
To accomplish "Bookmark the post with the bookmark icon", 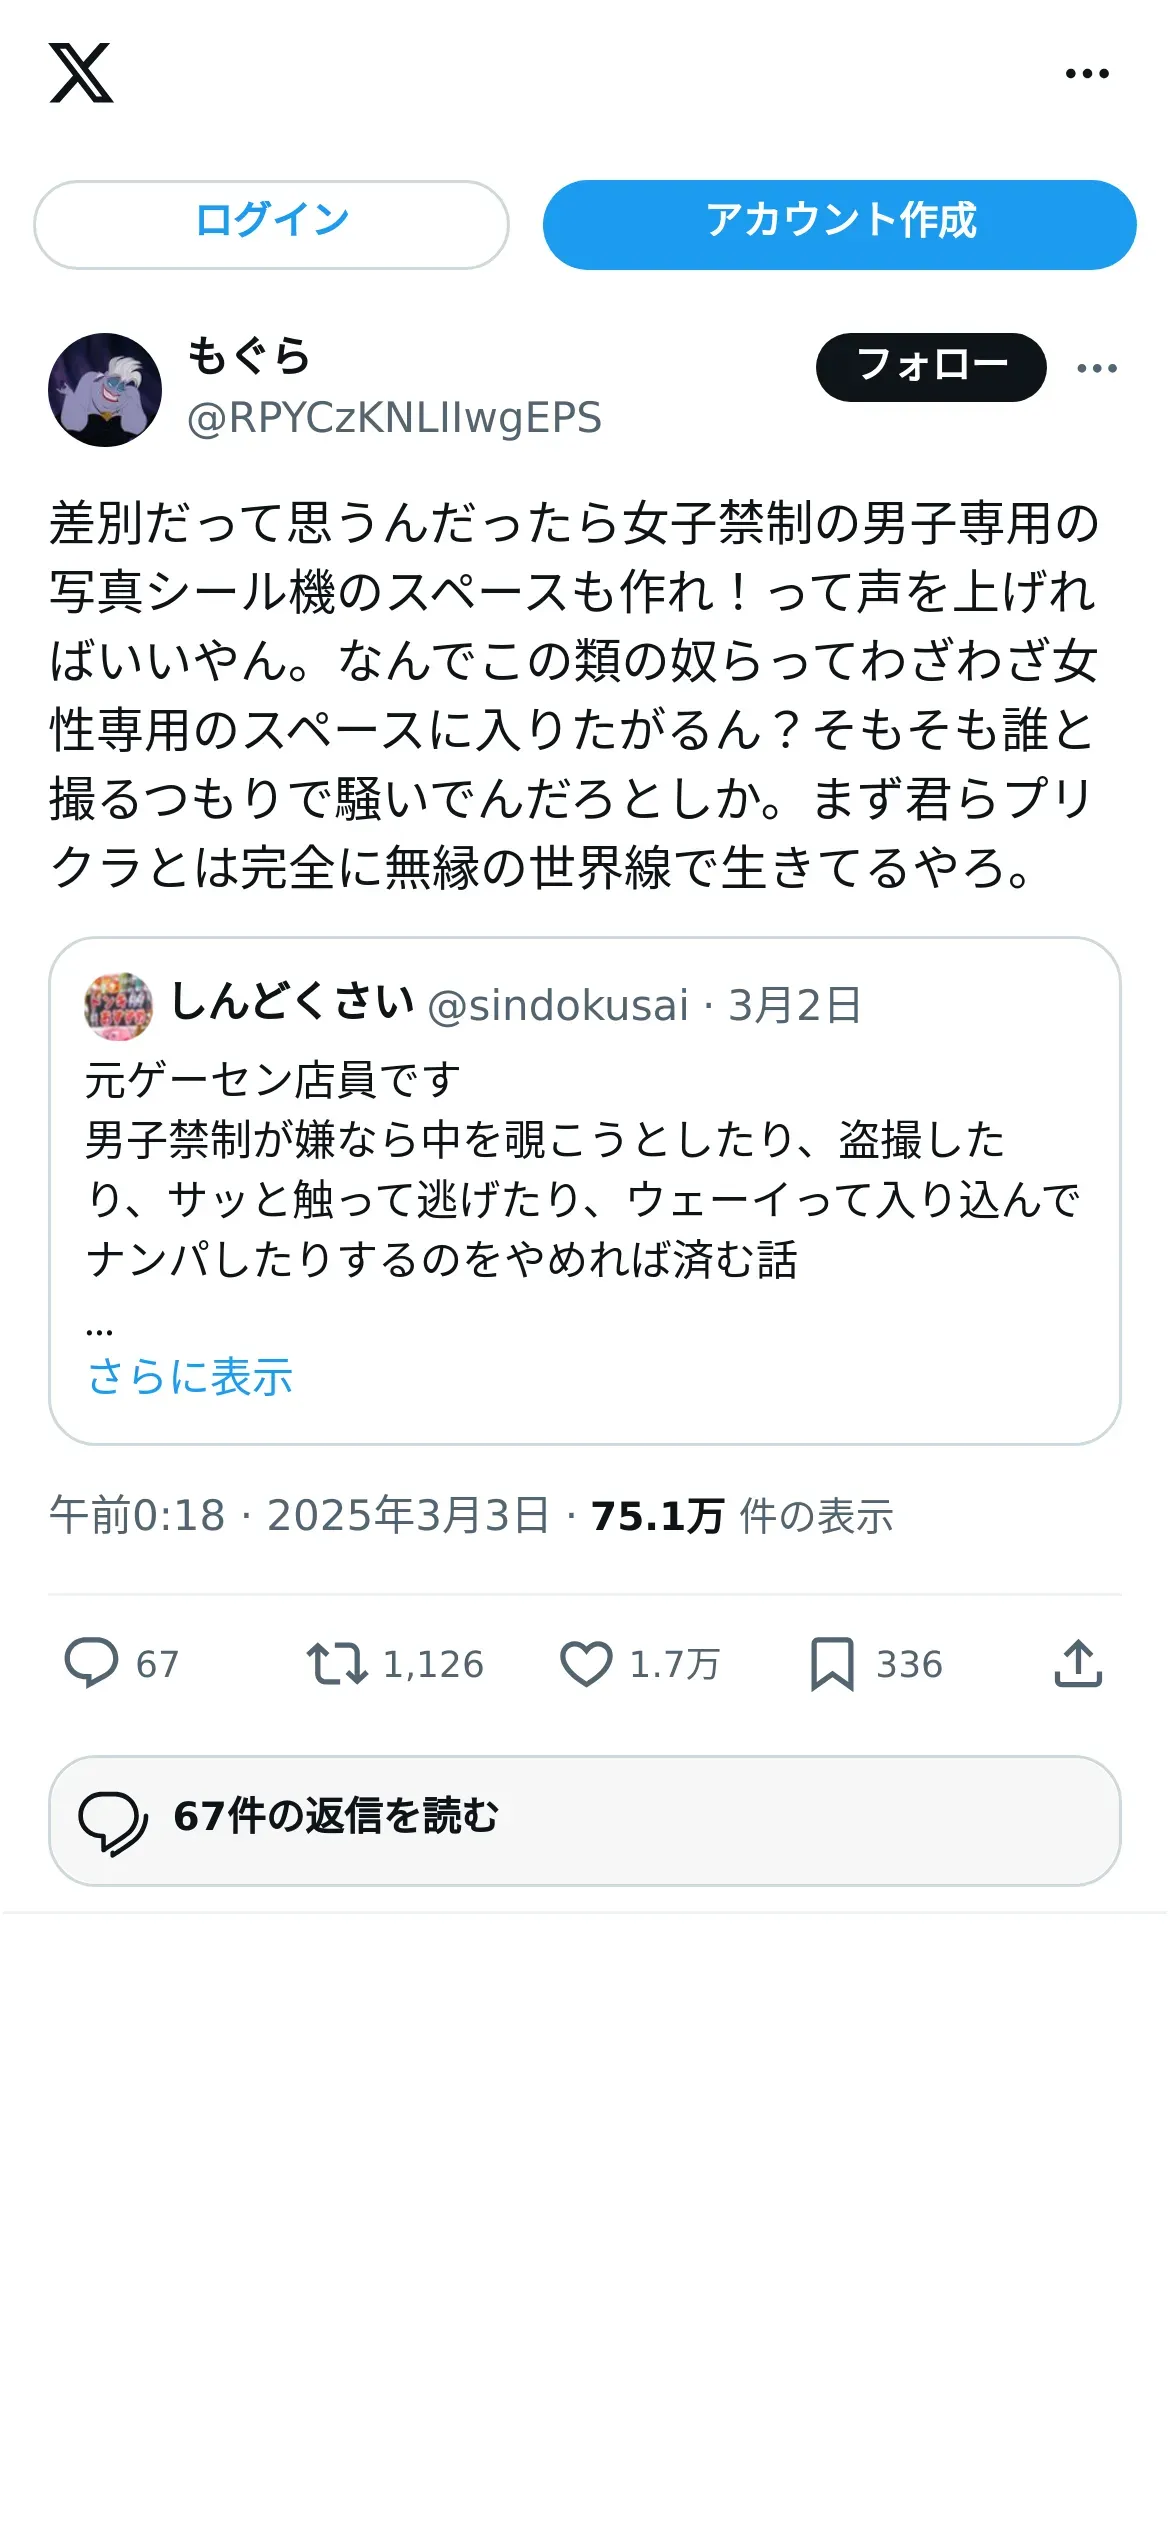I will (x=832, y=1664).
